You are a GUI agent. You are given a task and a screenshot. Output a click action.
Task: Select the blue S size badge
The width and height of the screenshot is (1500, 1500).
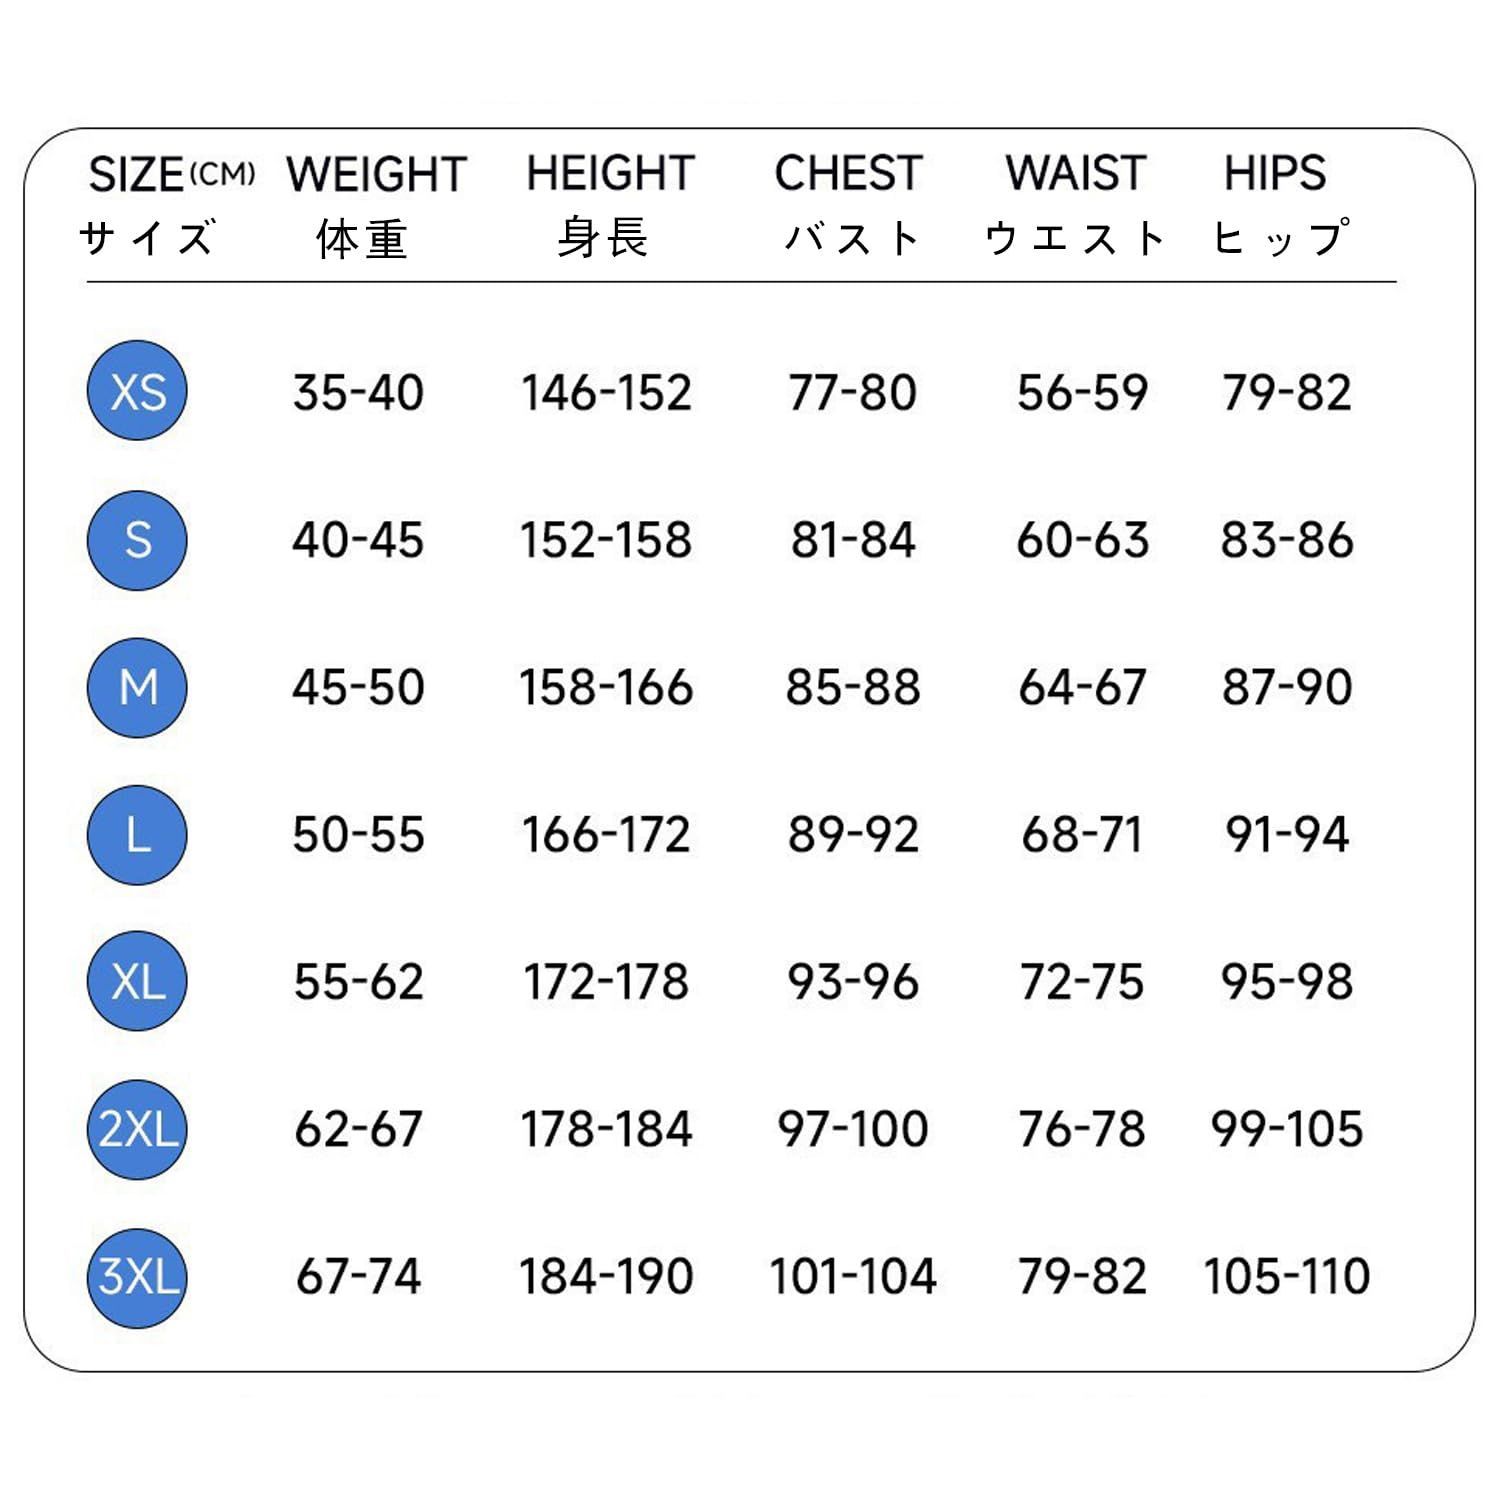click(x=138, y=540)
